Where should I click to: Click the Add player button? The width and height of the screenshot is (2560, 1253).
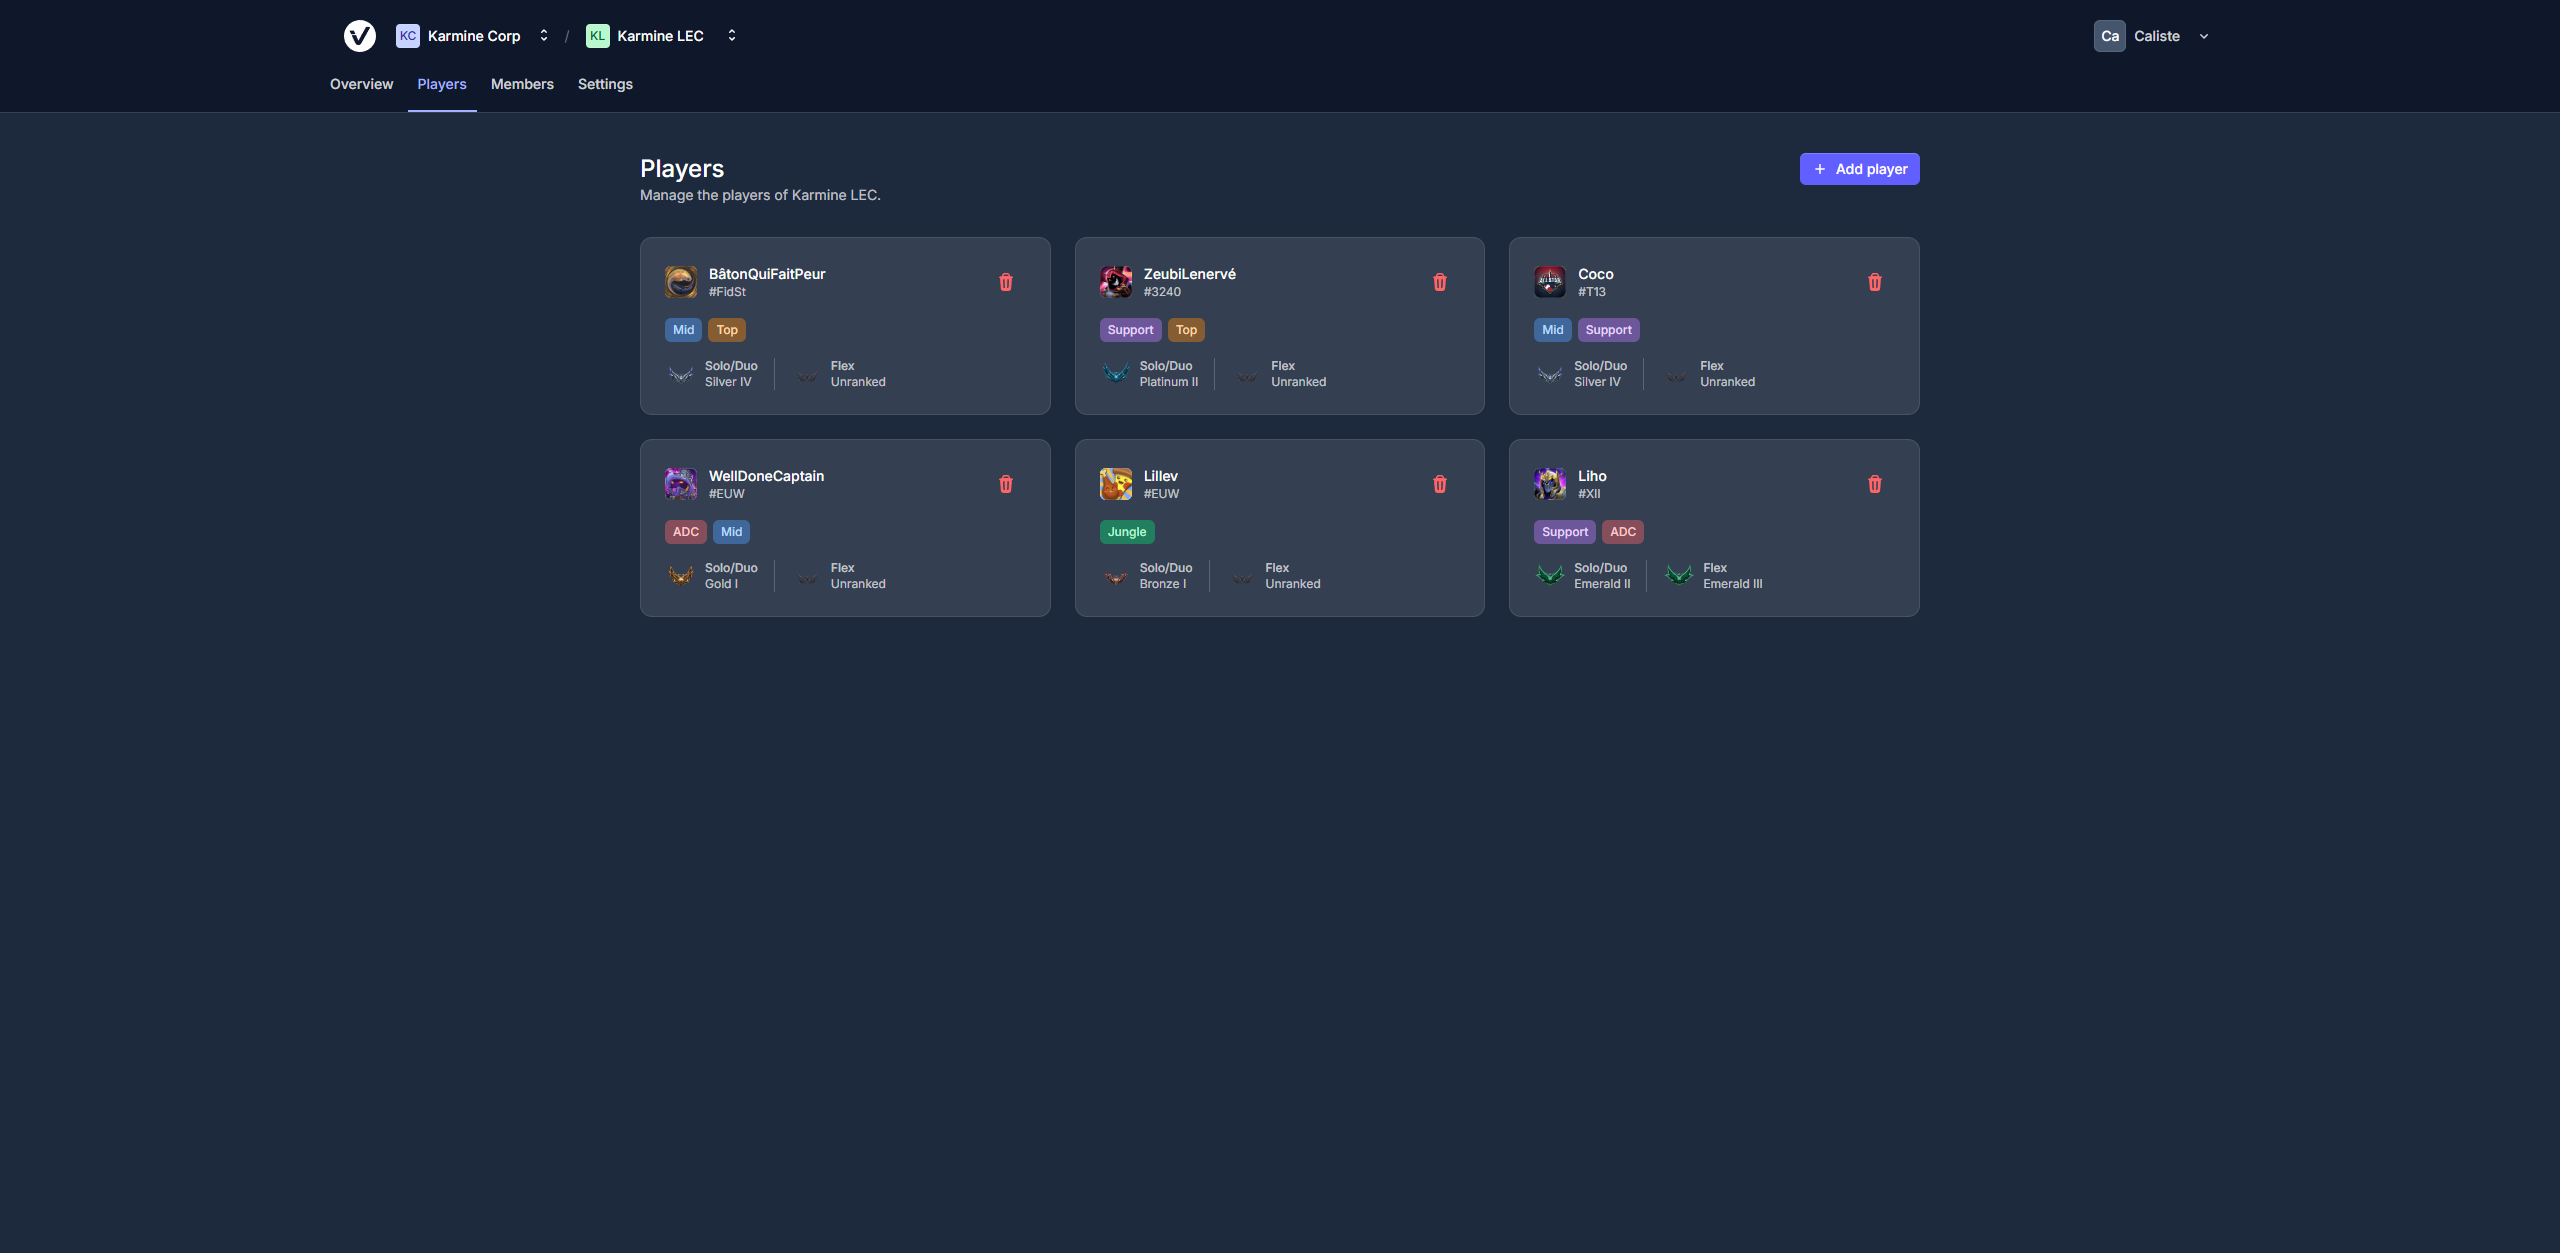point(1859,168)
